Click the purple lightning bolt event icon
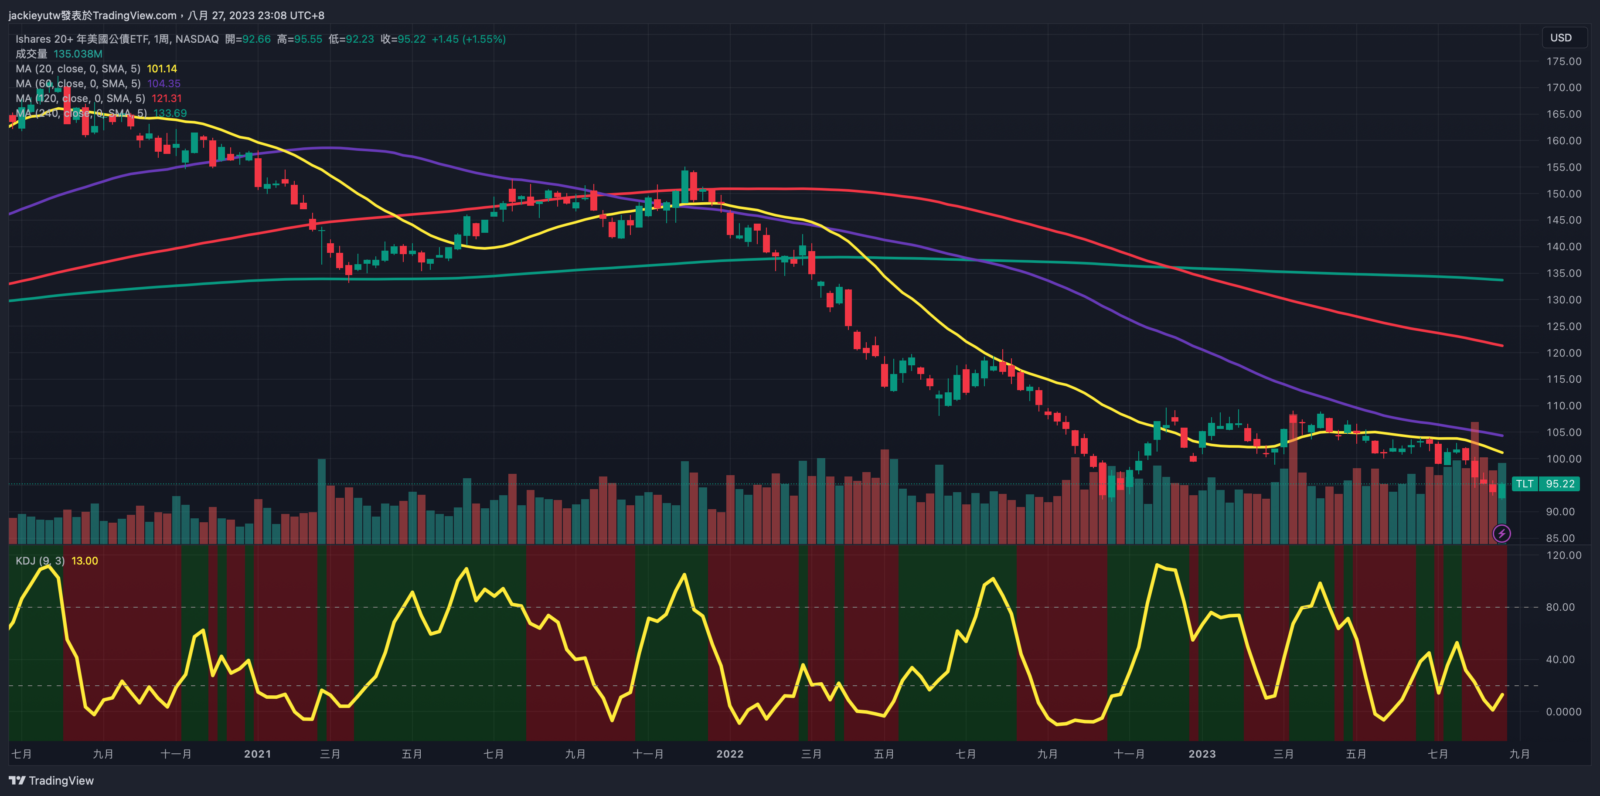The image size is (1600, 796). [1501, 534]
